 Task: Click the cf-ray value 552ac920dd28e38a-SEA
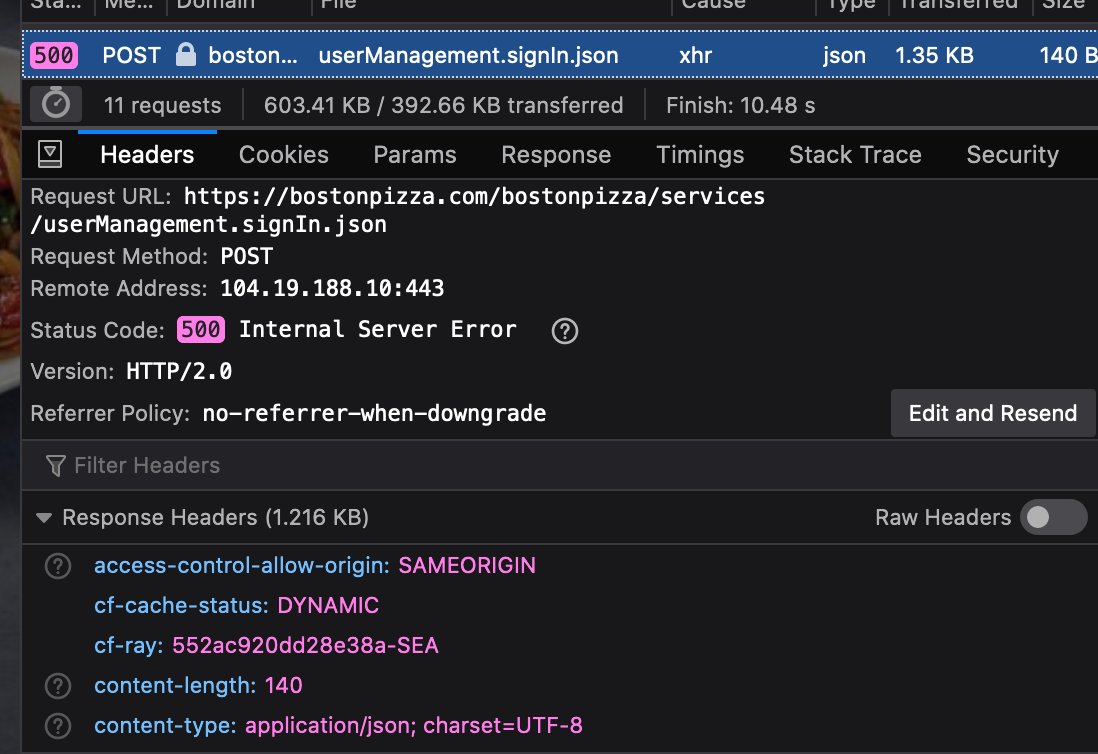click(305, 645)
